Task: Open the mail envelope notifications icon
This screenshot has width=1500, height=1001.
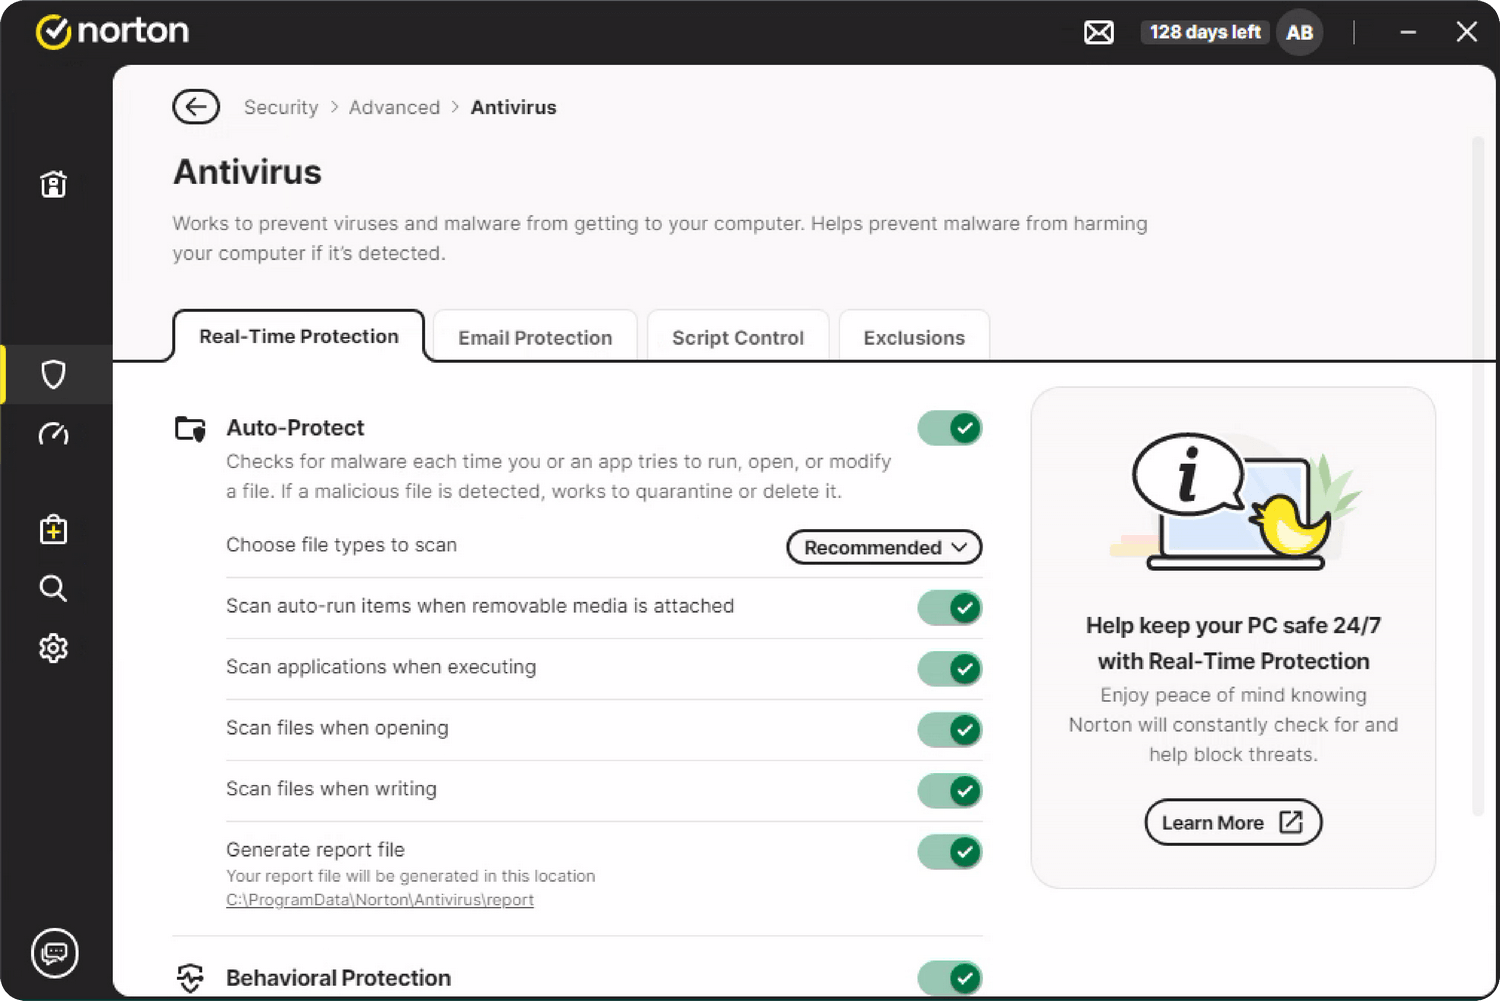Action: (x=1098, y=33)
